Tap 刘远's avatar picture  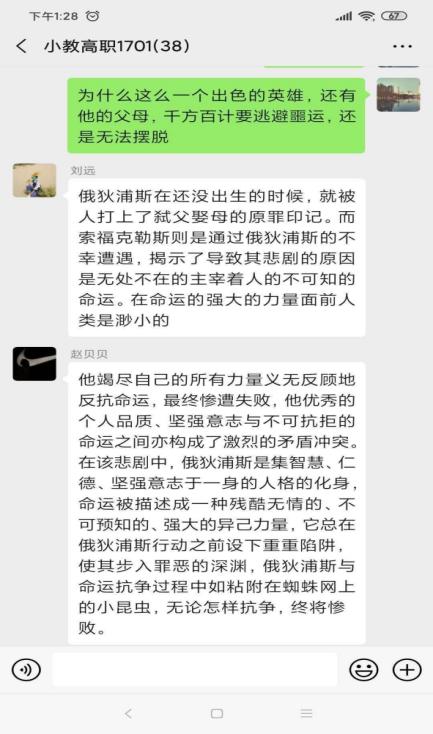35,180
